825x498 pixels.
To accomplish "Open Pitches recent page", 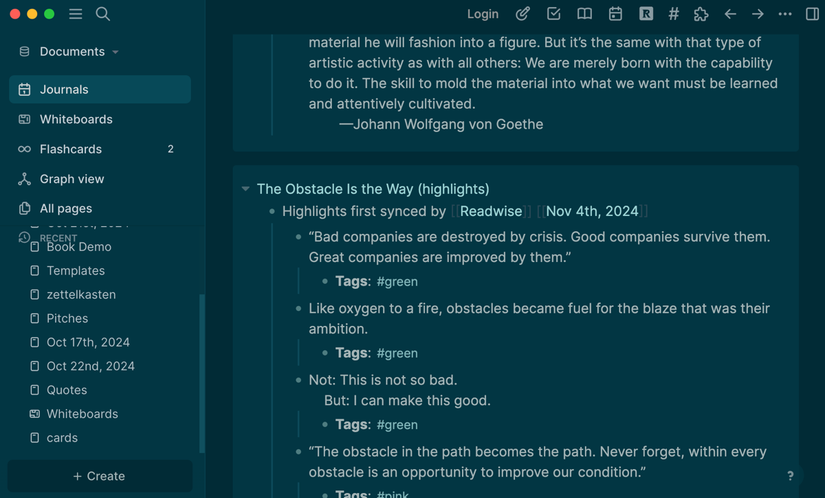I will point(67,318).
